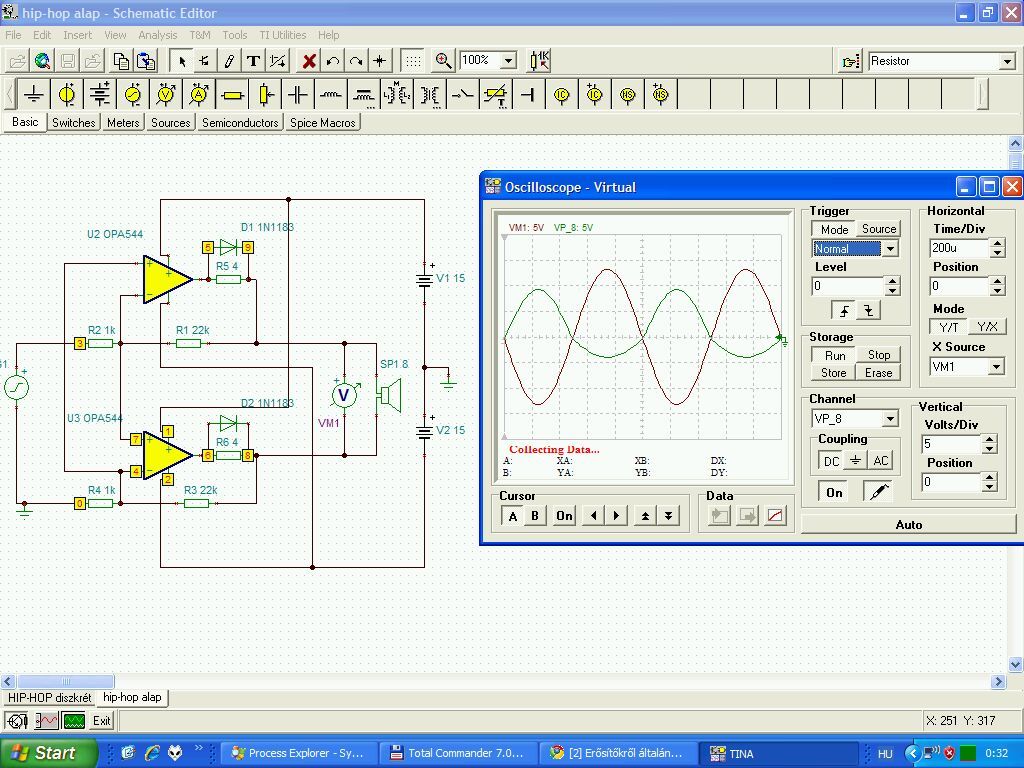1024x768 pixels.
Task: Click the vertical scrollbar down arrow
Action: click(x=1016, y=665)
